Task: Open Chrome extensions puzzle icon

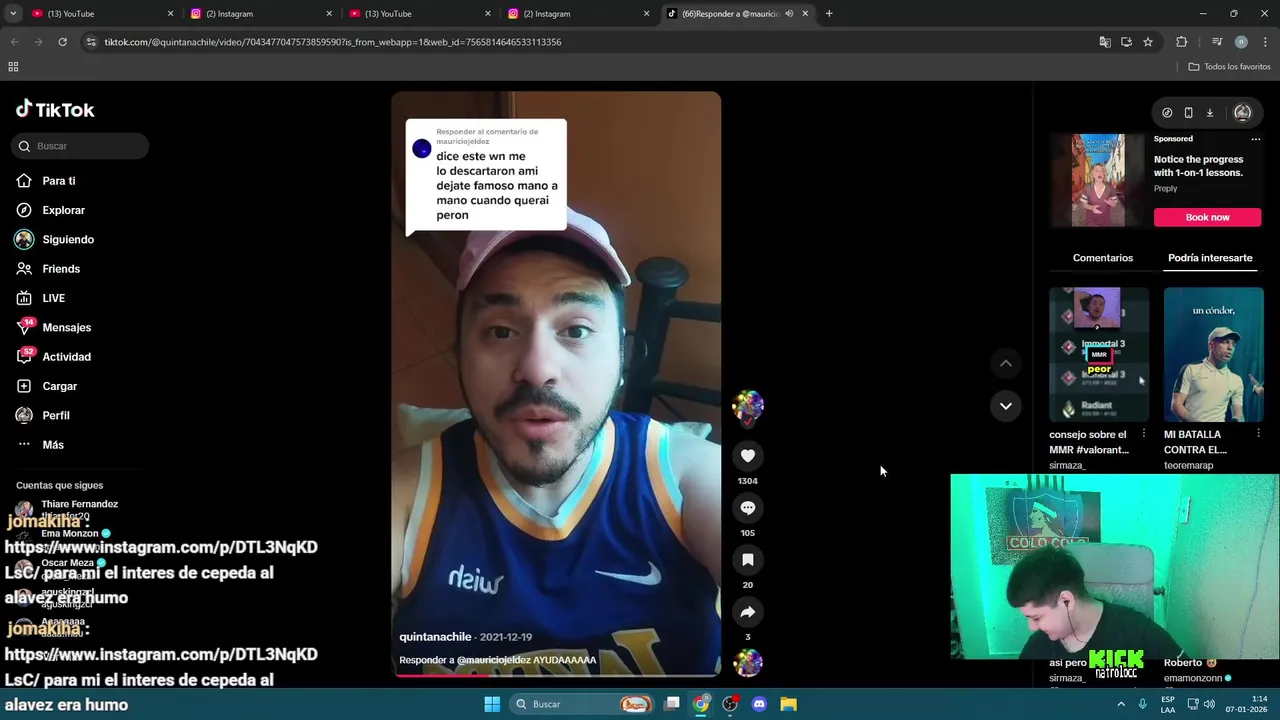Action: click(x=1182, y=42)
